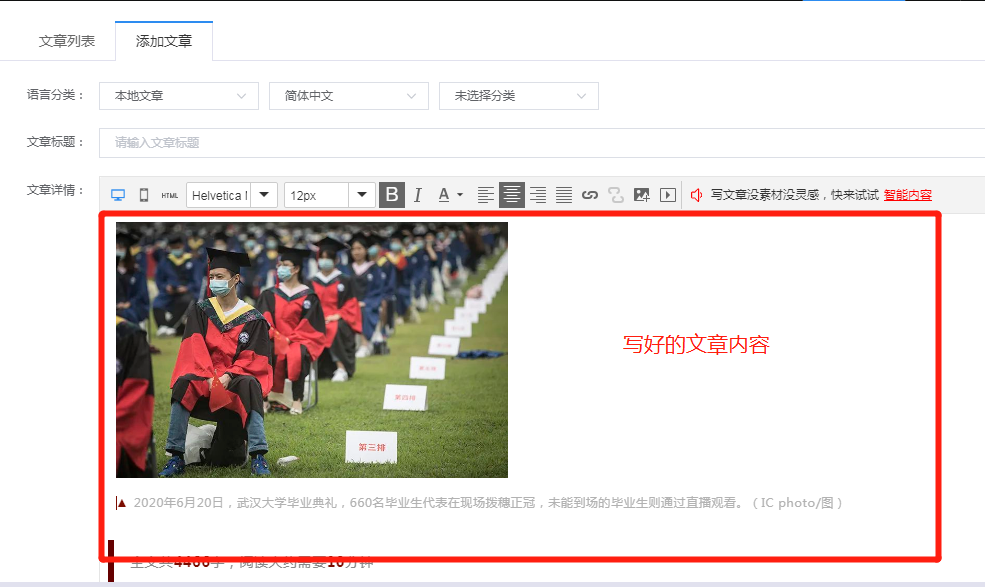Apply justified text alignment

(x=564, y=195)
